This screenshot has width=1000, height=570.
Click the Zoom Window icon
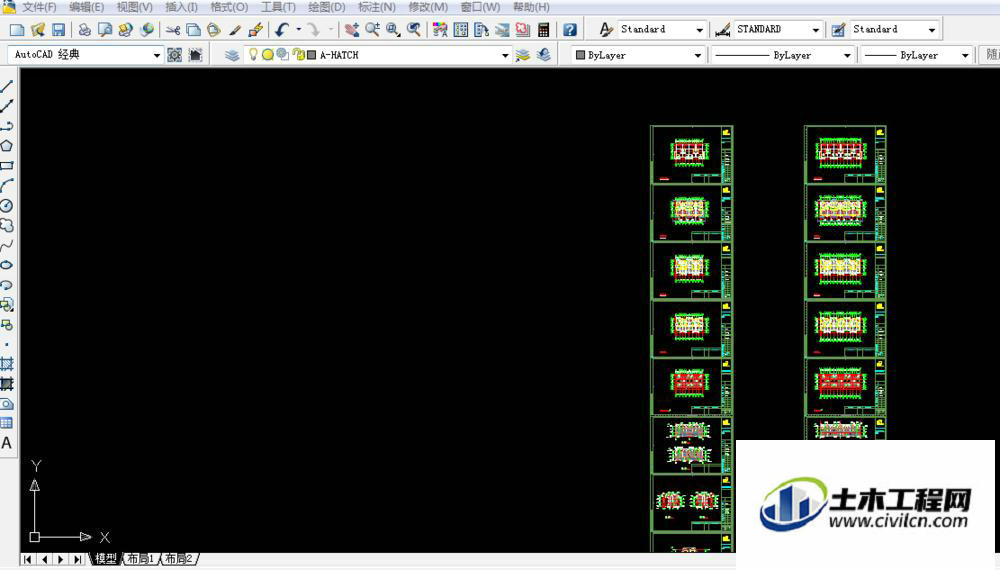point(393,29)
